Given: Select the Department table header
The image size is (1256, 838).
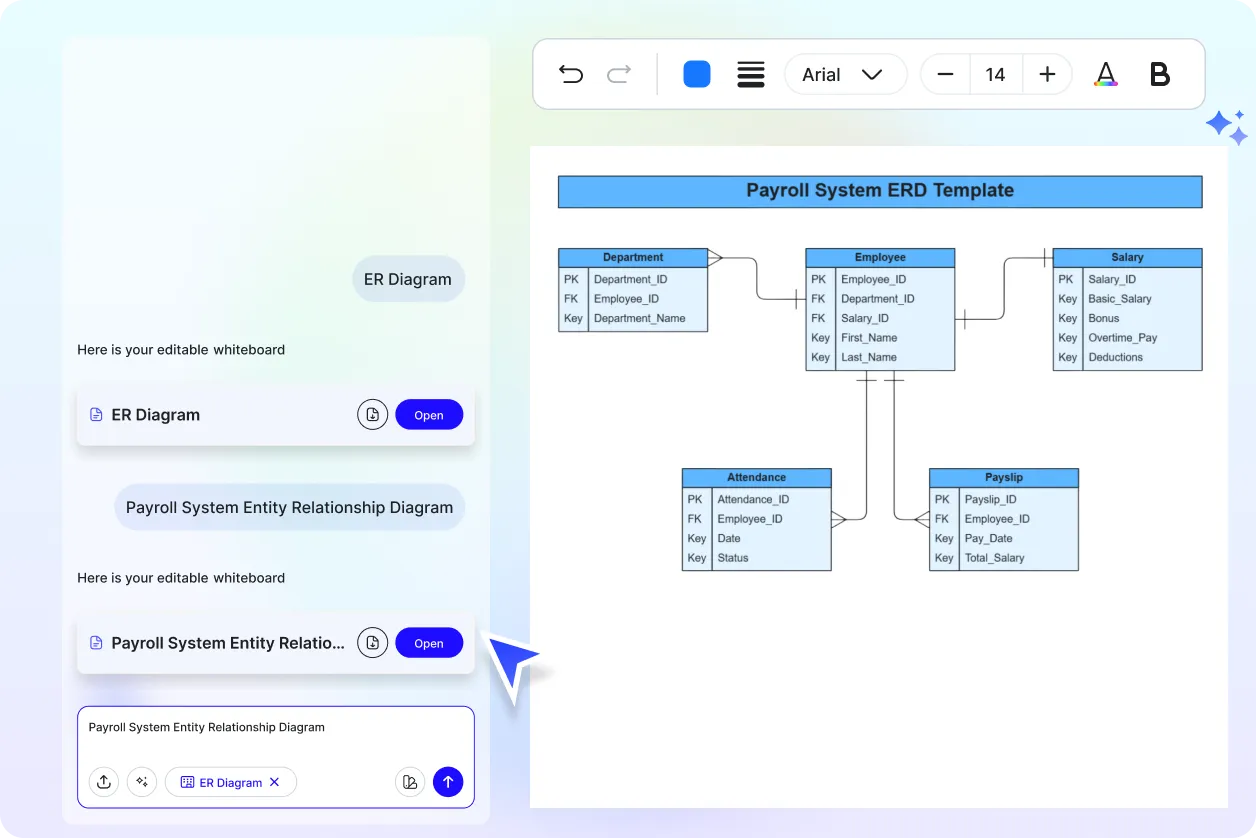Looking at the screenshot, I should pyautogui.click(x=633, y=257).
